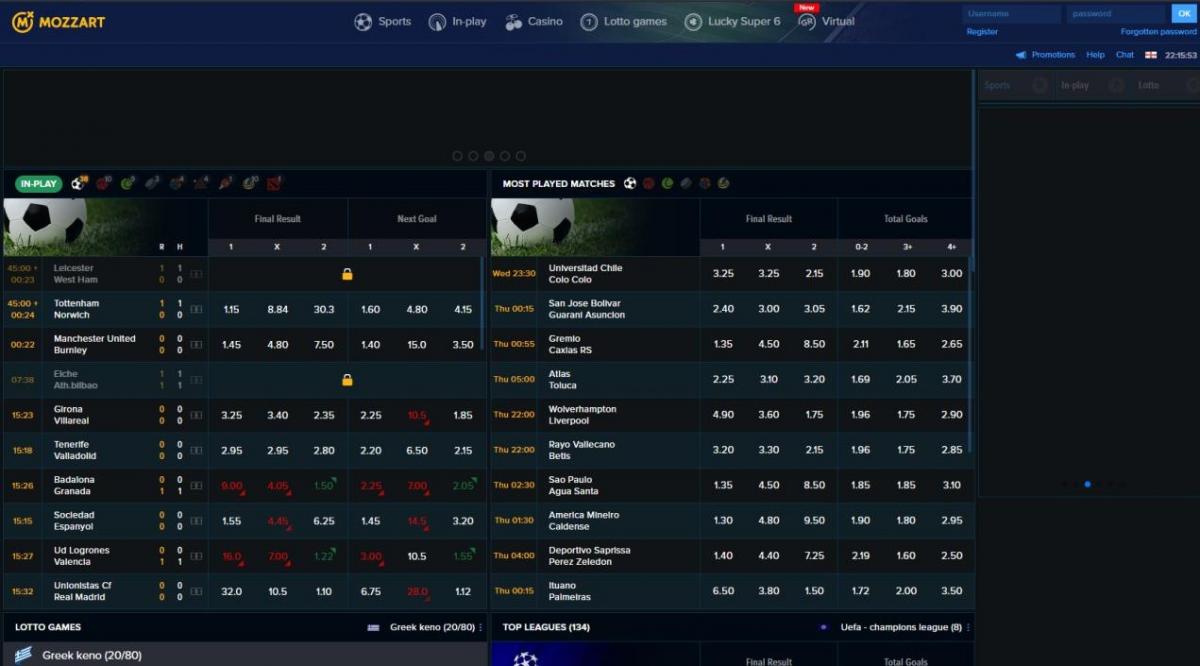Click the England flag language icon
Viewport: 1200px width, 666px height.
pyautogui.click(x=1151, y=55)
